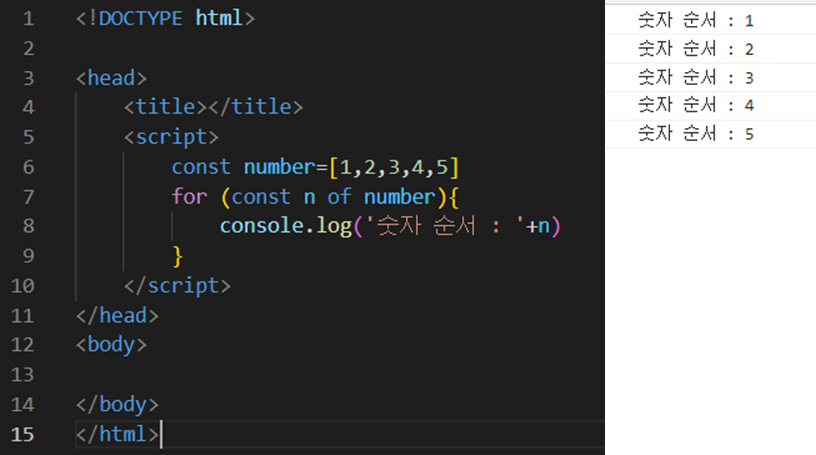Click the yellow closing brace on line 9
This screenshot has height=455, width=816.
click(177, 257)
